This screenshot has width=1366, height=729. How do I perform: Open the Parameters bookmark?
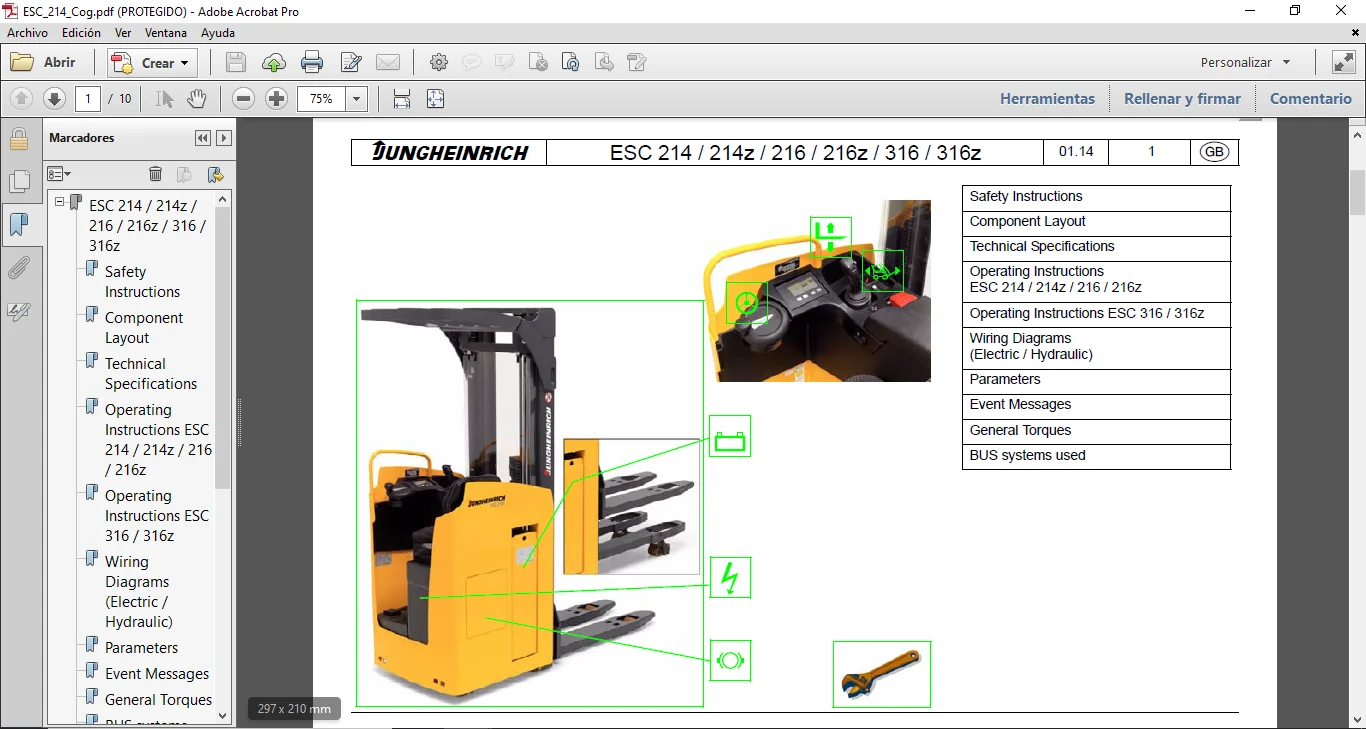click(141, 648)
